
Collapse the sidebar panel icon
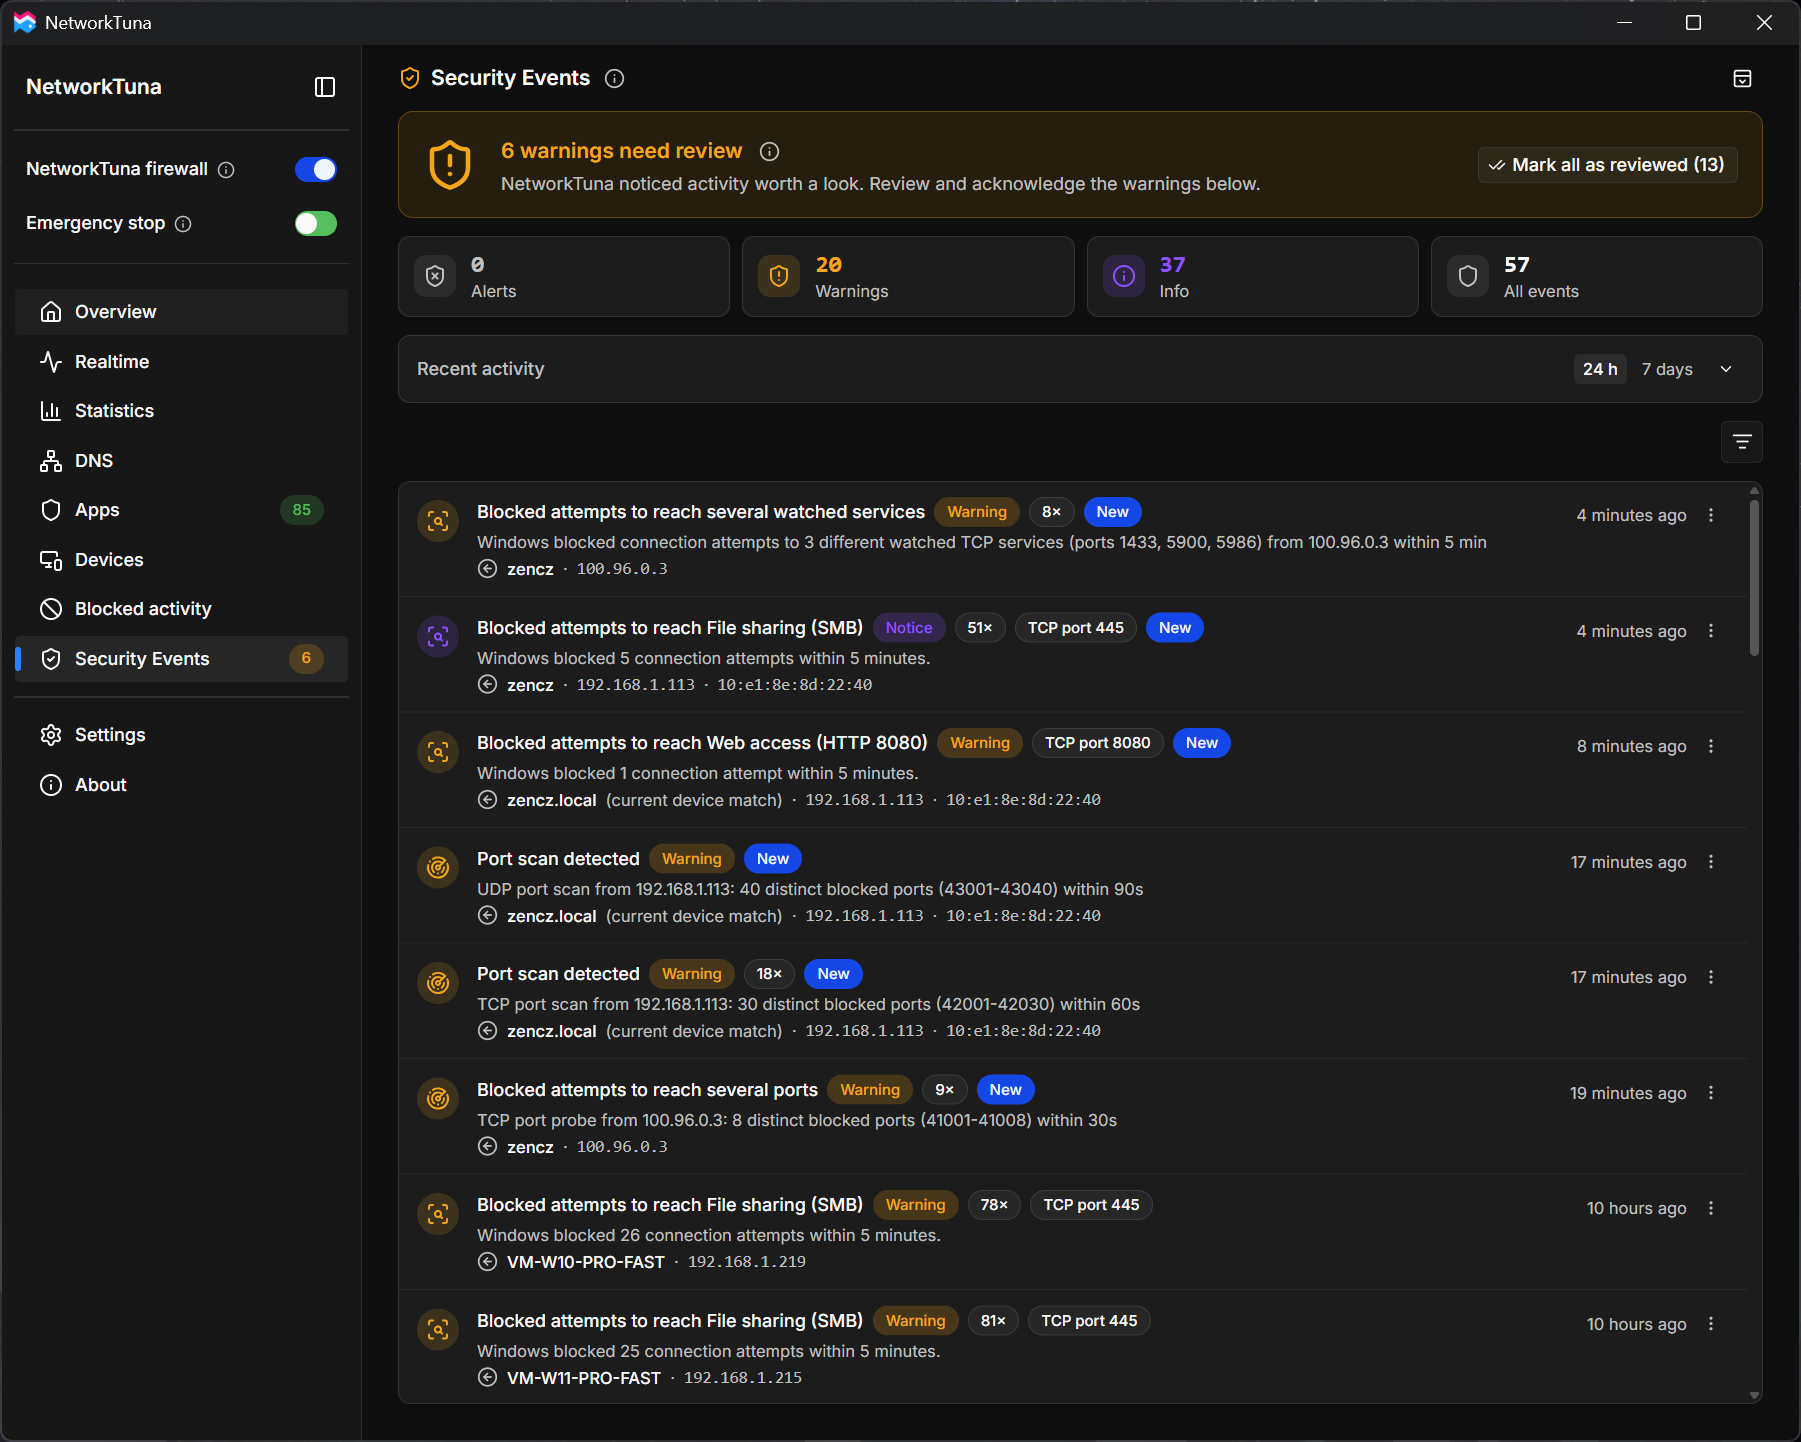coord(325,87)
